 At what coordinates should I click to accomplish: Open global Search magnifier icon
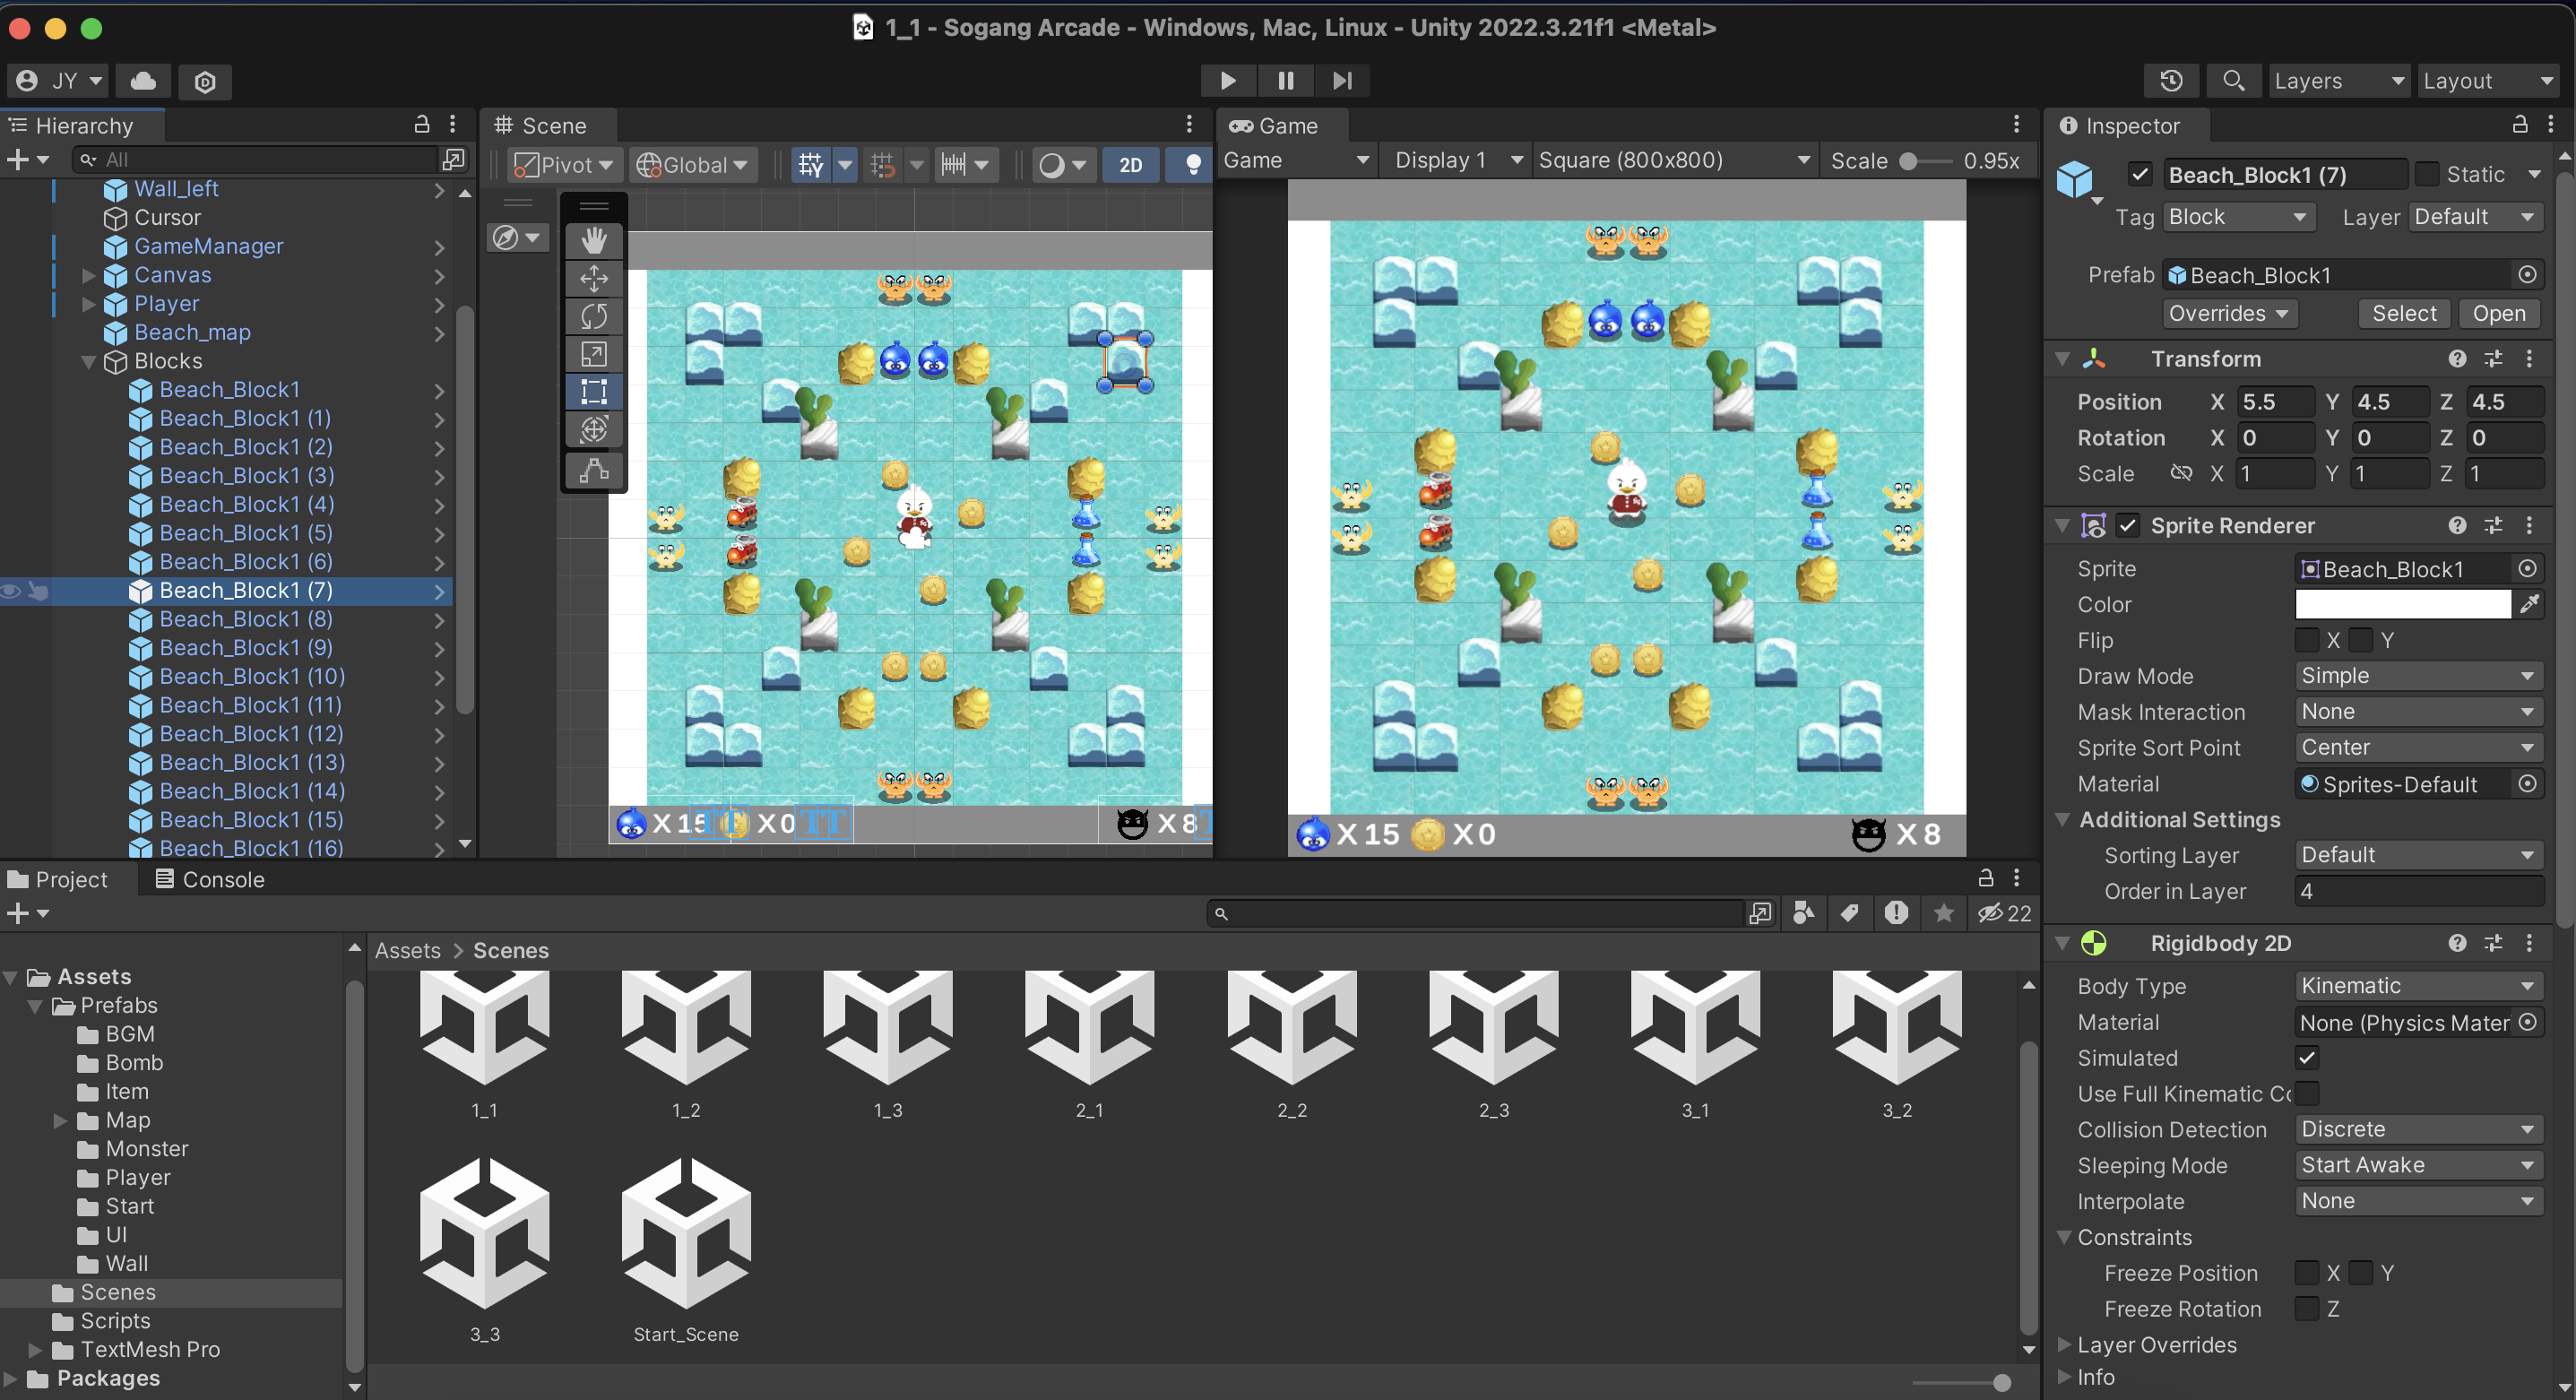[2233, 81]
